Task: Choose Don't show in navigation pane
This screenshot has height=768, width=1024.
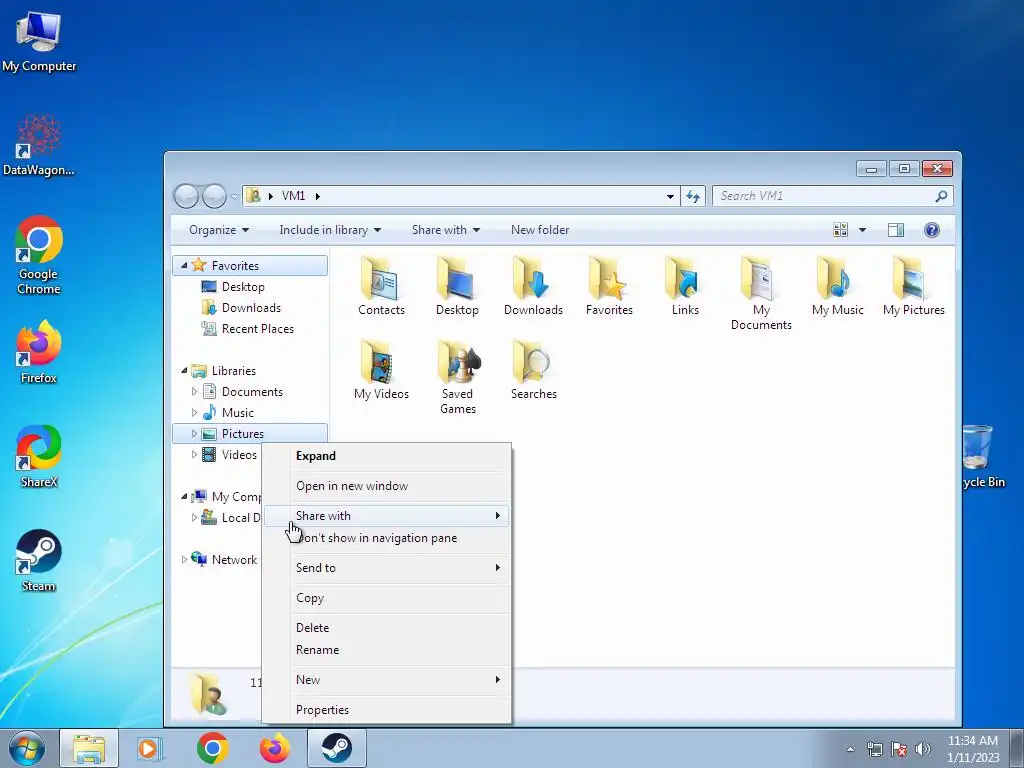Action: pyautogui.click(x=387, y=538)
